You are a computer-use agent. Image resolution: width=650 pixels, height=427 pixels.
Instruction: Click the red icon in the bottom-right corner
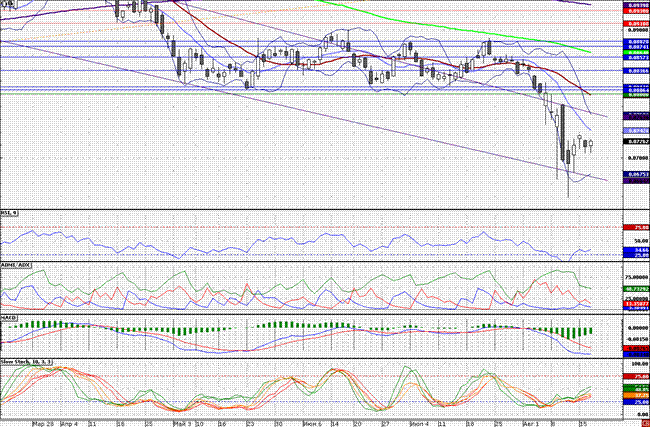point(646,424)
